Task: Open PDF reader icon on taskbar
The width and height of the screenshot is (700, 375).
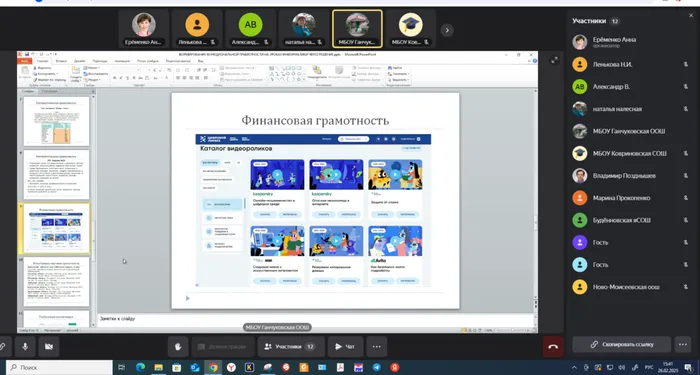Action: (x=340, y=367)
